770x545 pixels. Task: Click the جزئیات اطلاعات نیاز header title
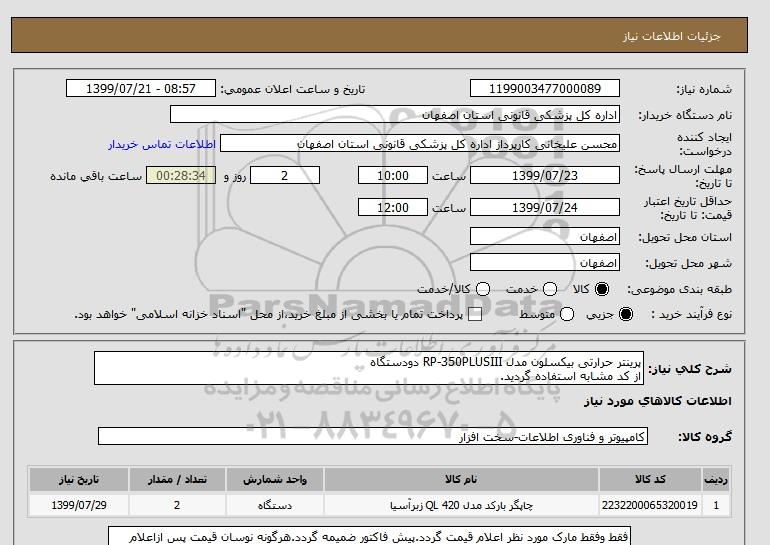click(672, 36)
